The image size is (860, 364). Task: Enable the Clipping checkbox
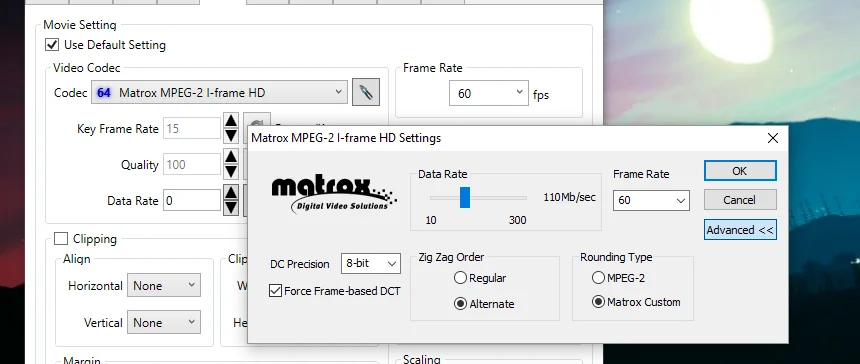pos(61,238)
